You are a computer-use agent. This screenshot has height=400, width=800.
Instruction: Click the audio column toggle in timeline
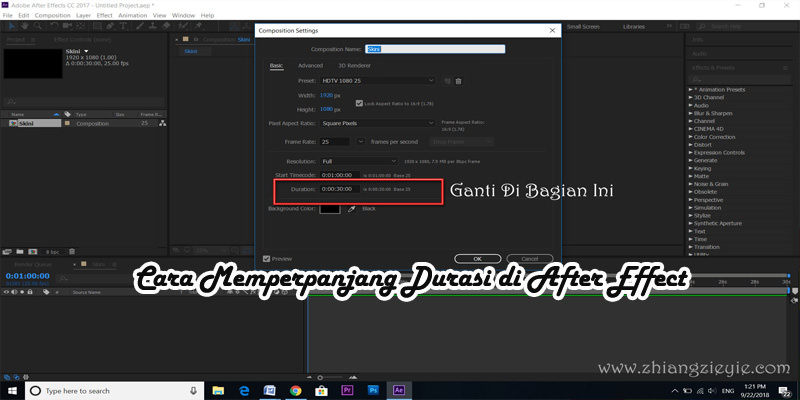coord(14,292)
